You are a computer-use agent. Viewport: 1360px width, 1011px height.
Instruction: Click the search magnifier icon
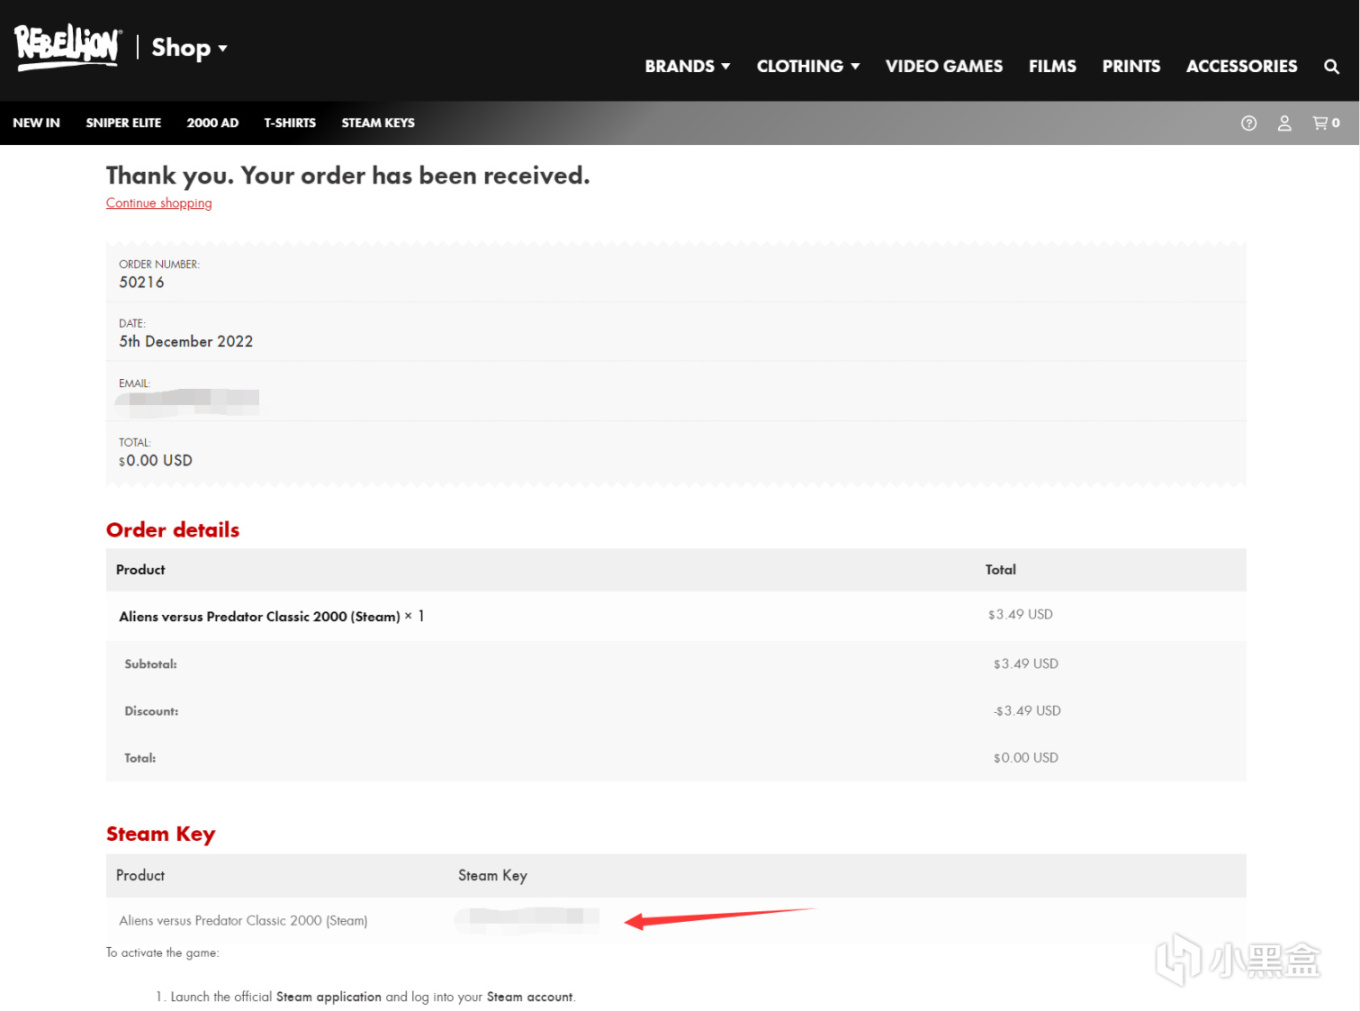1331,67
